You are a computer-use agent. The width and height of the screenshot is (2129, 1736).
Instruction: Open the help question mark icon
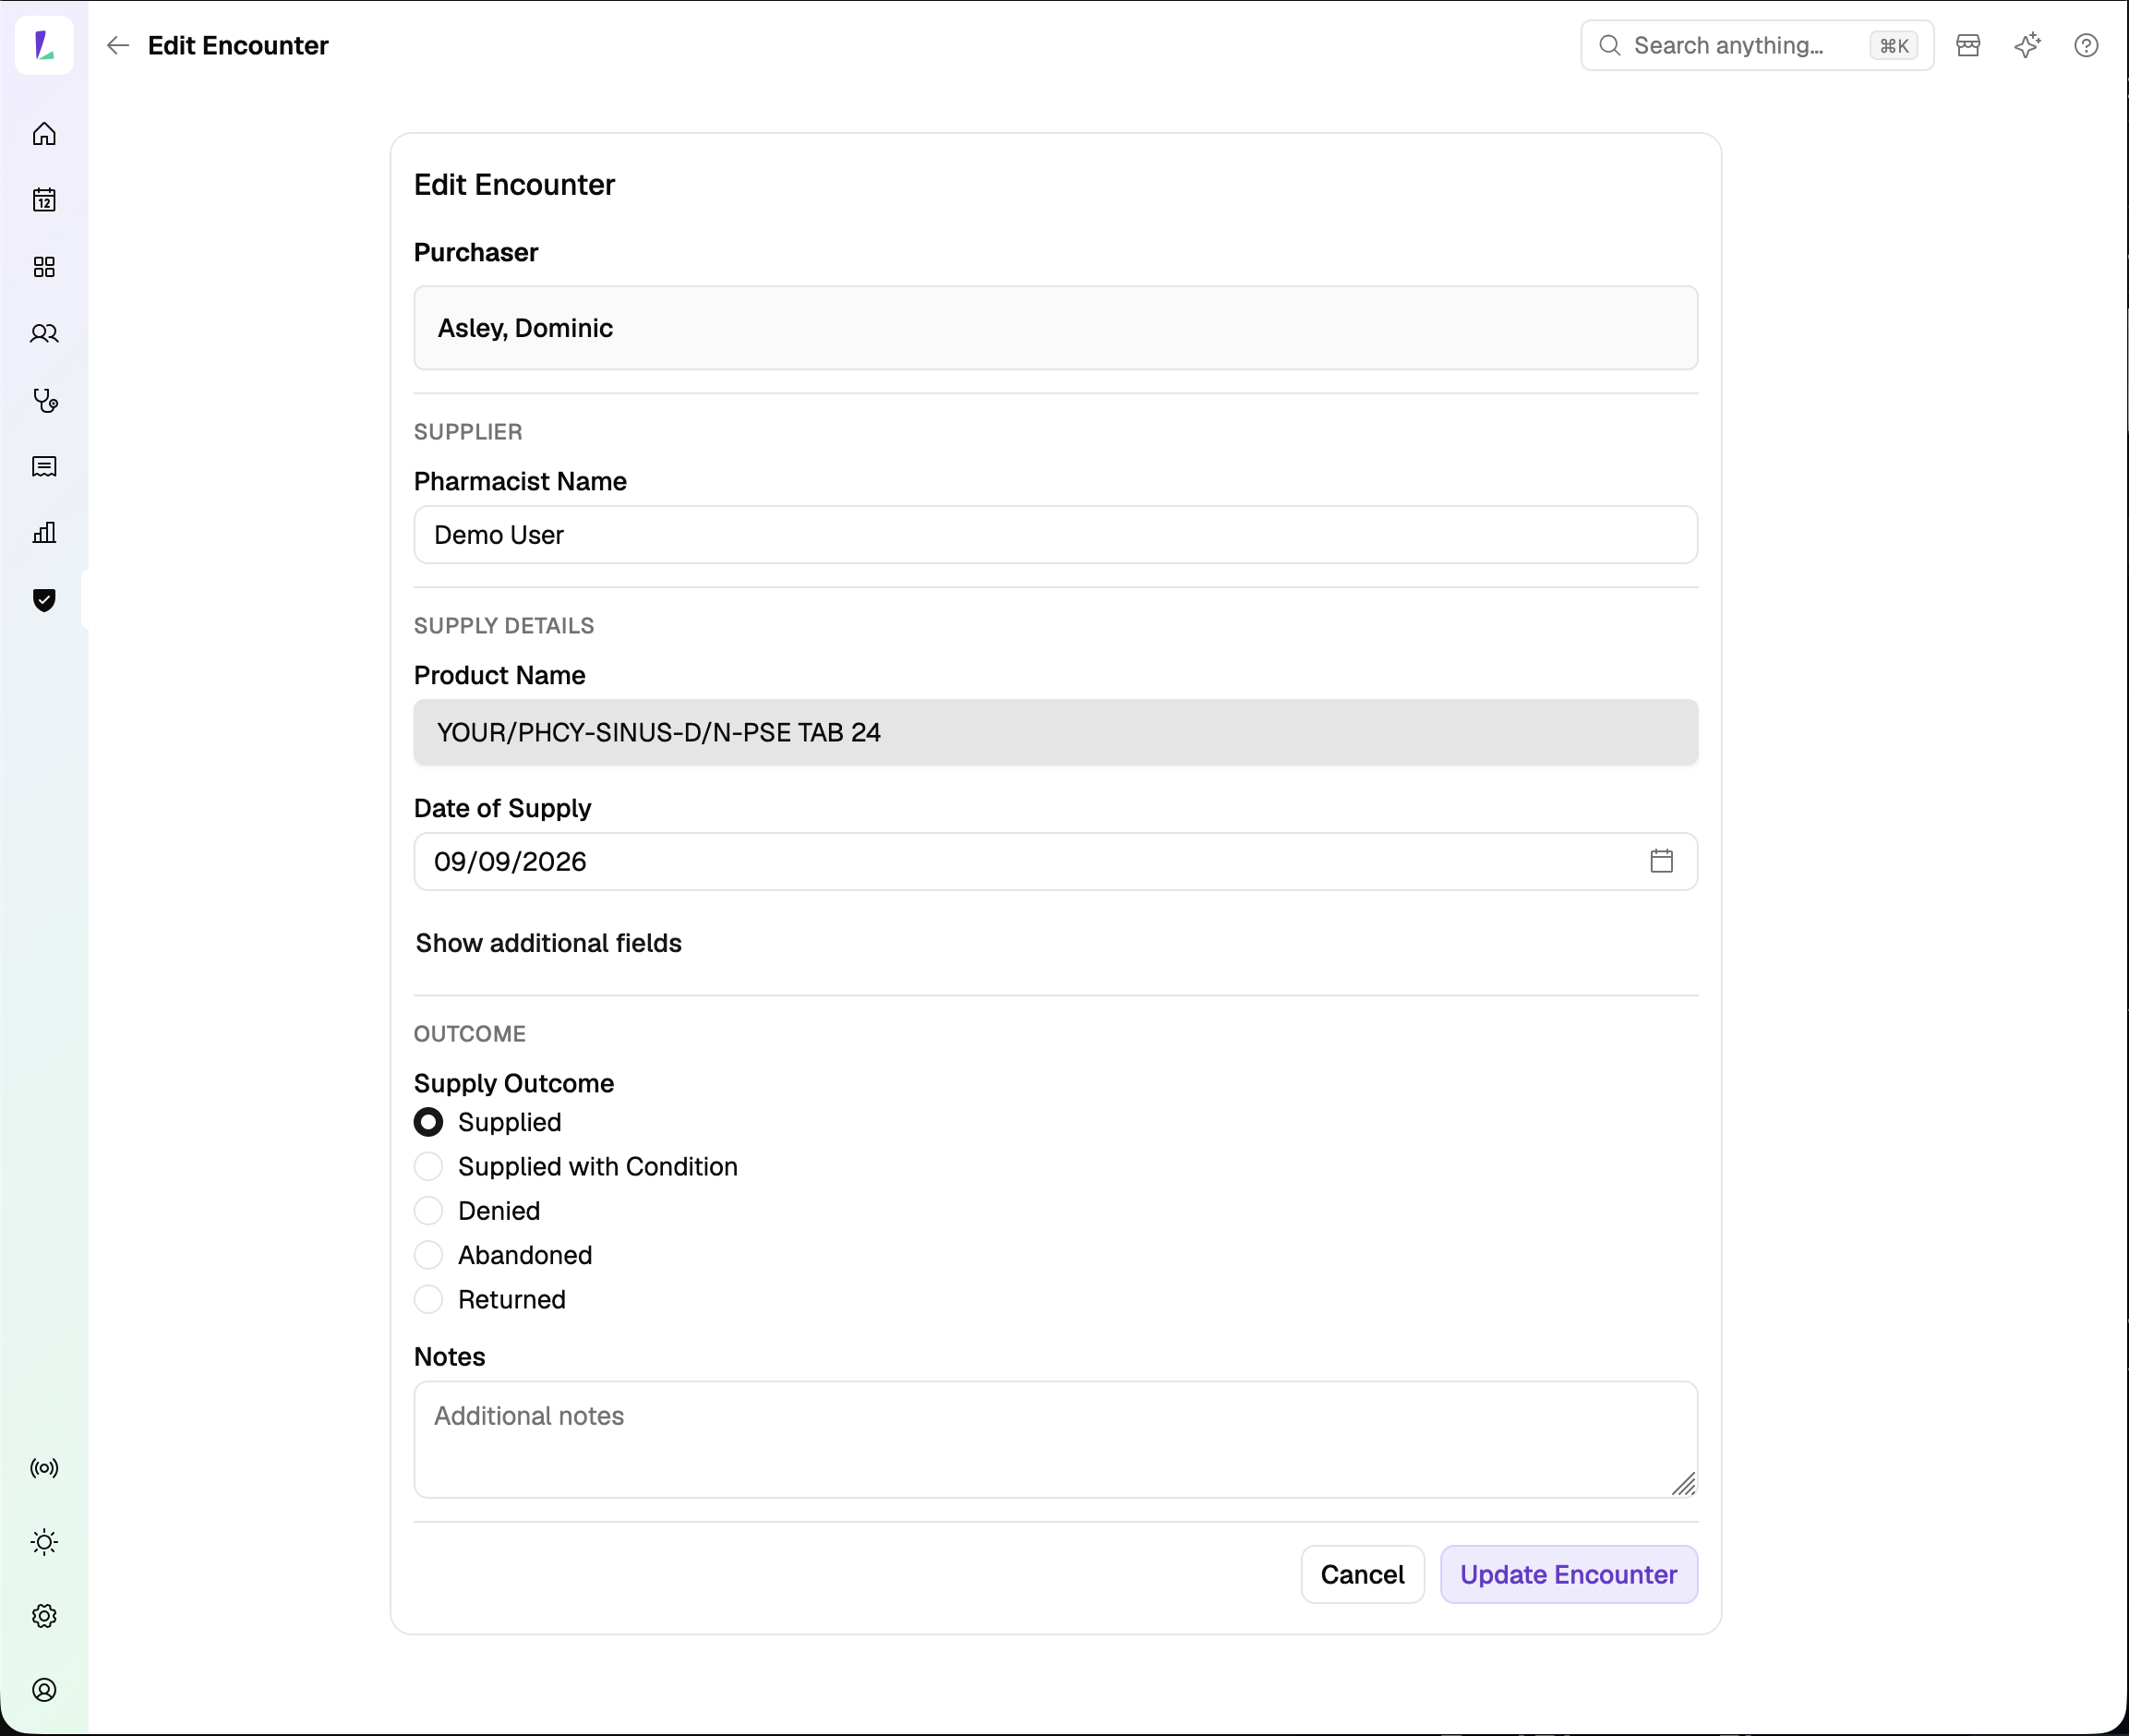pyautogui.click(x=2086, y=45)
